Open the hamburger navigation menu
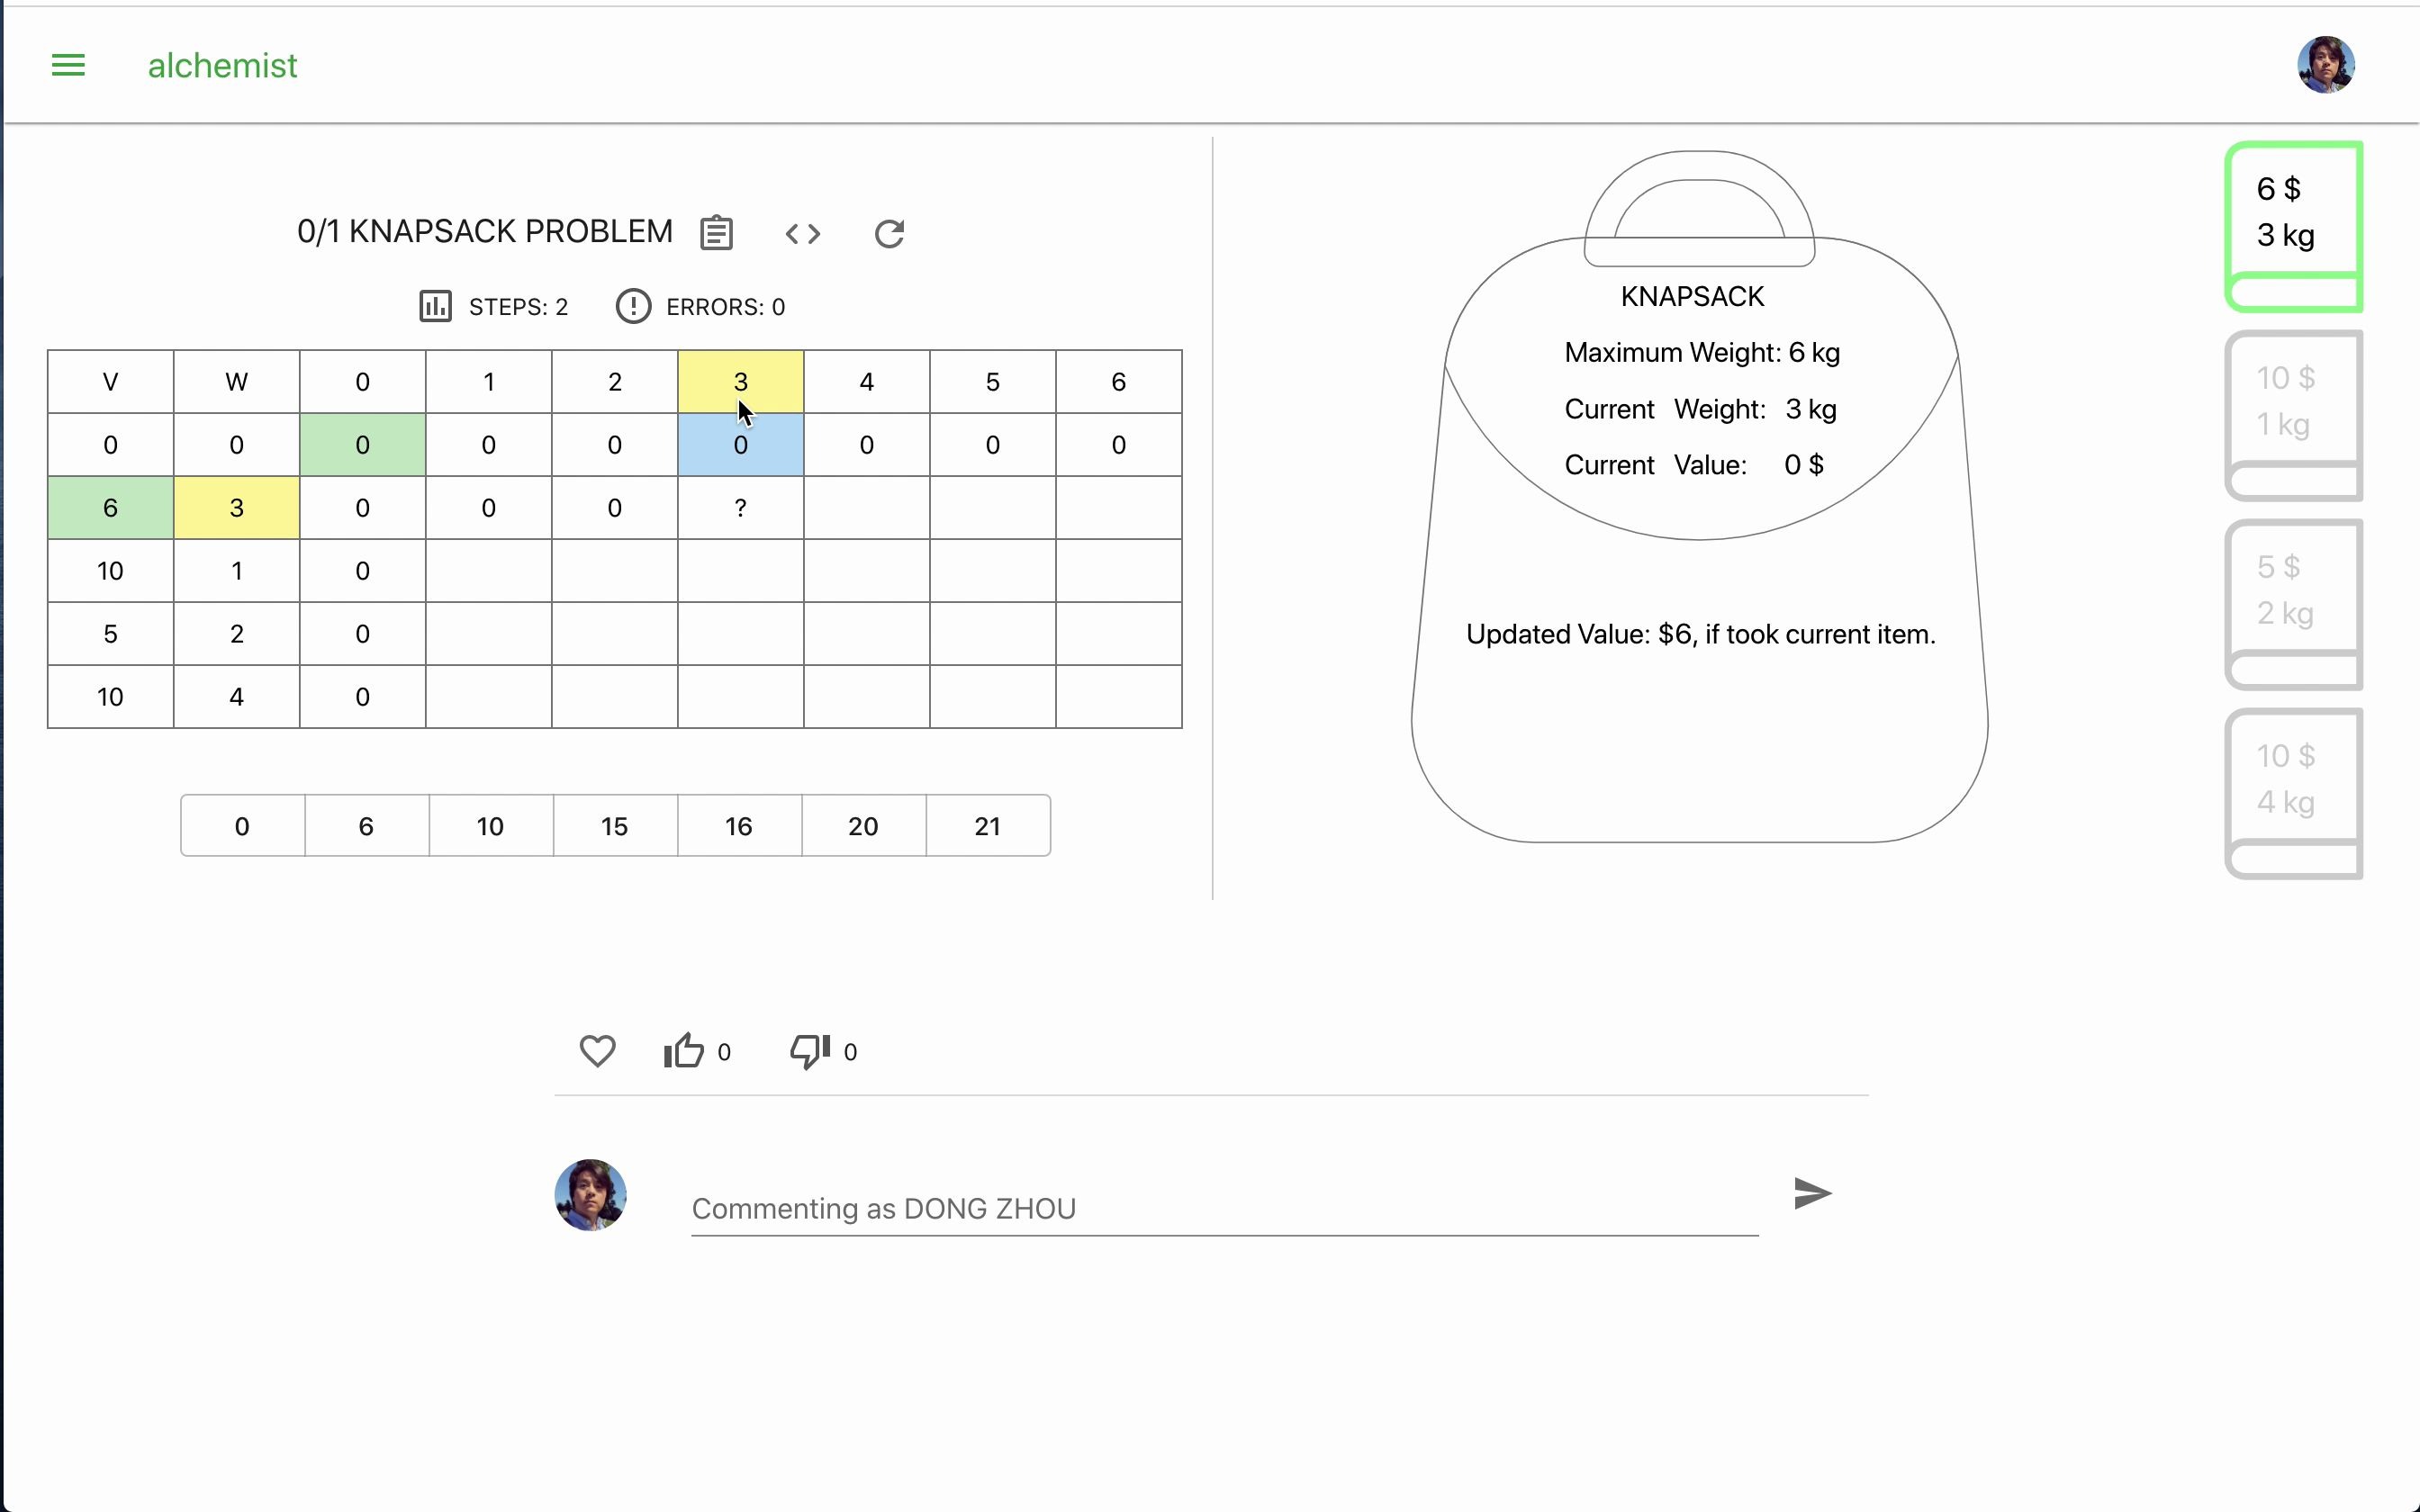The image size is (2420, 1512). pos(68,66)
